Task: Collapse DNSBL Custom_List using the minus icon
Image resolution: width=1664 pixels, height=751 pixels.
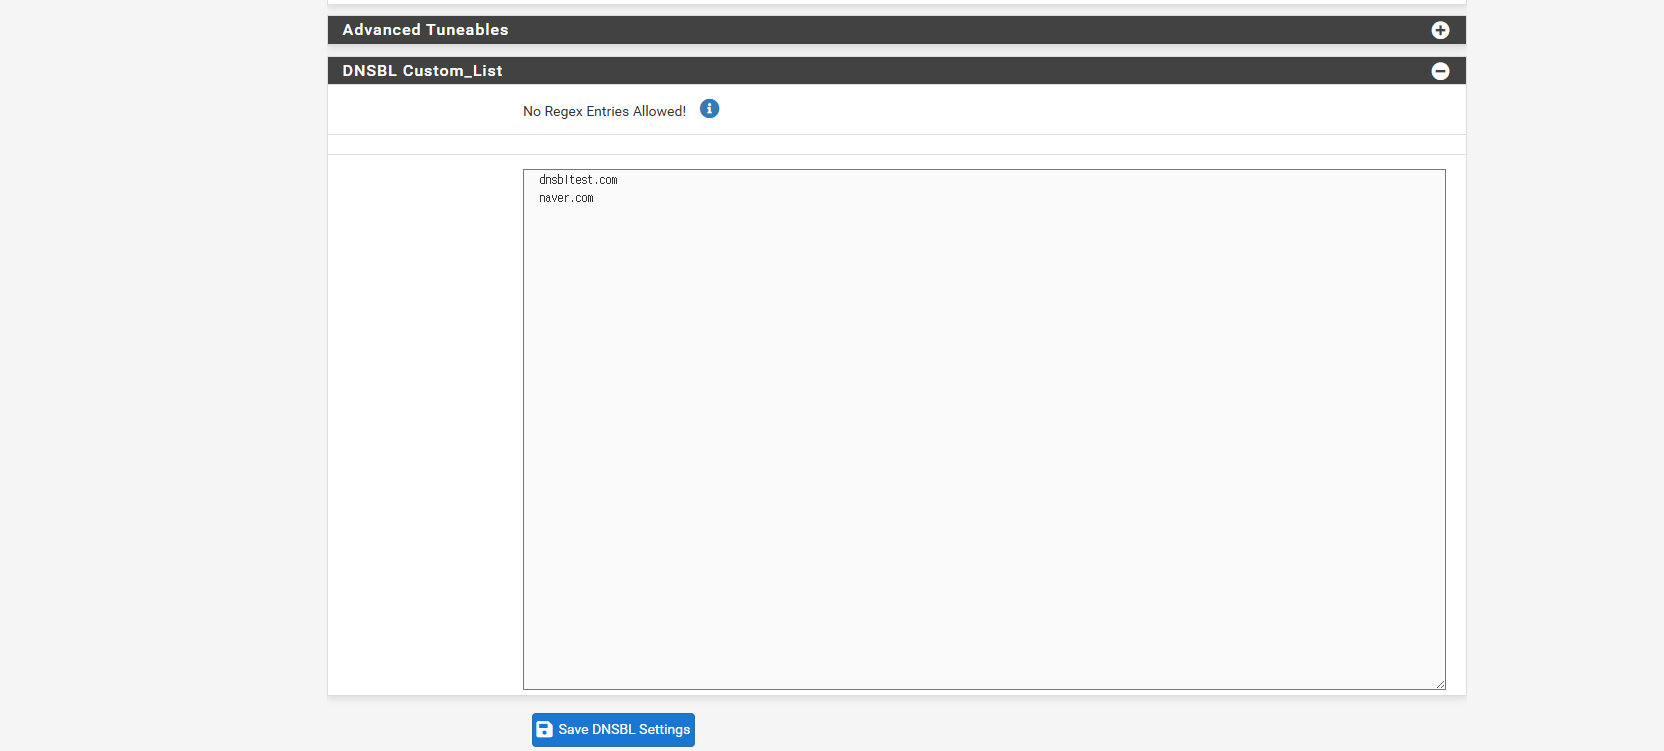Action: coord(1440,71)
